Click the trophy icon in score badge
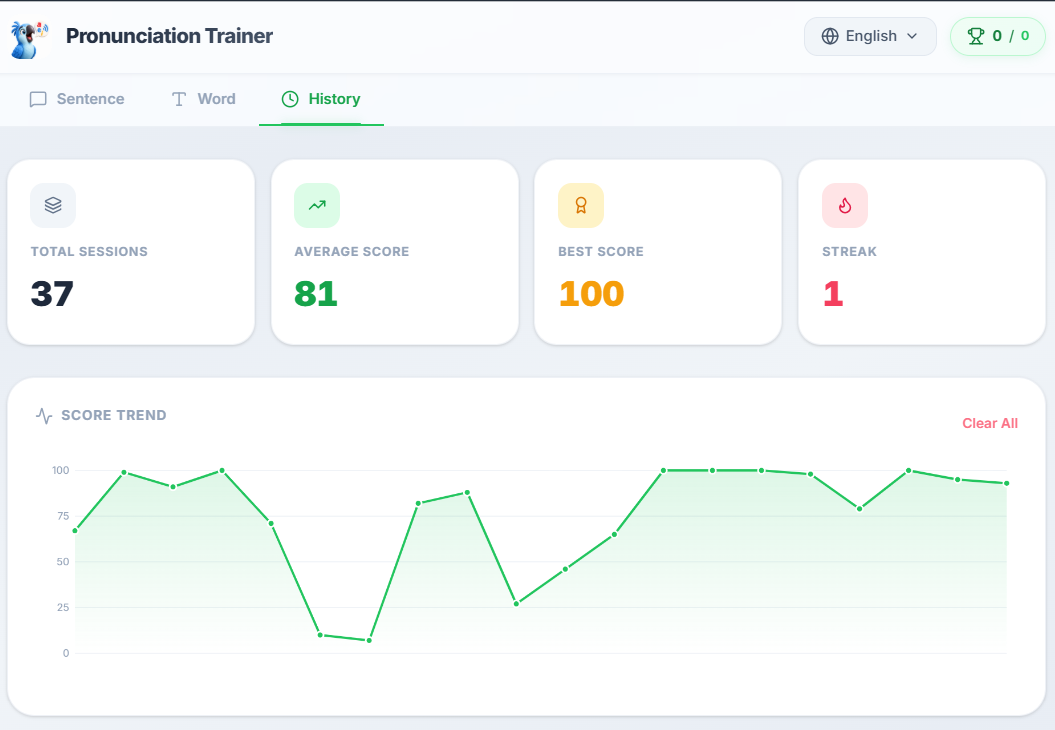The width and height of the screenshot is (1055, 730). (976, 36)
